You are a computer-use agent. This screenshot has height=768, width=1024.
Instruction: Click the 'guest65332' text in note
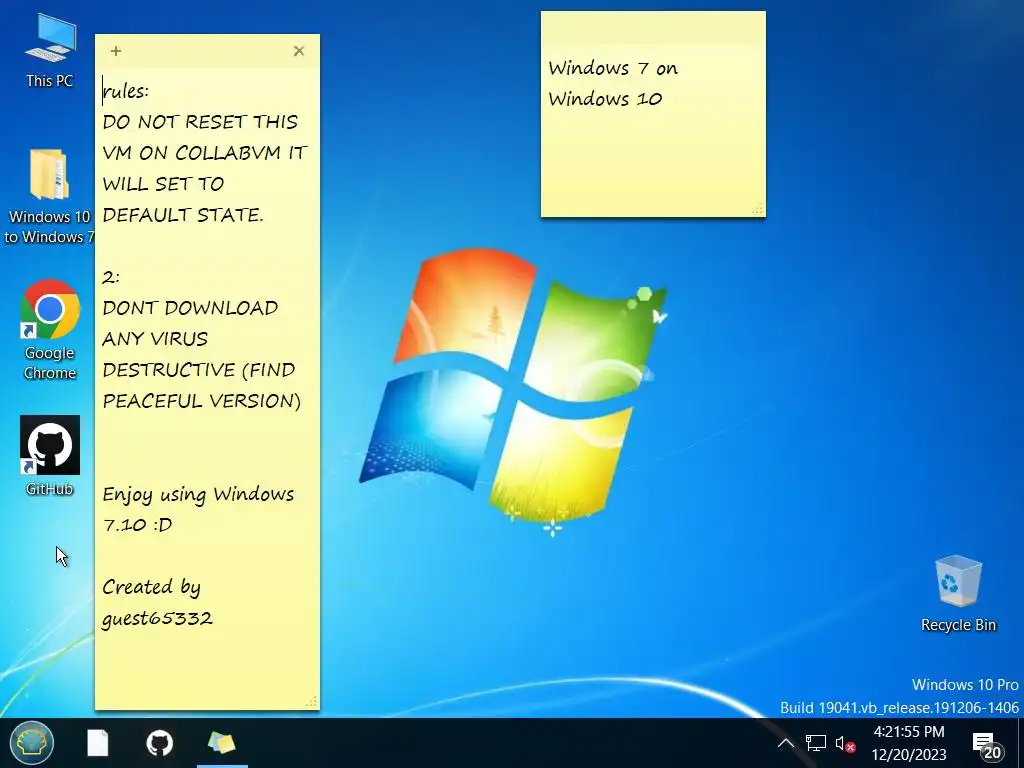(157, 618)
